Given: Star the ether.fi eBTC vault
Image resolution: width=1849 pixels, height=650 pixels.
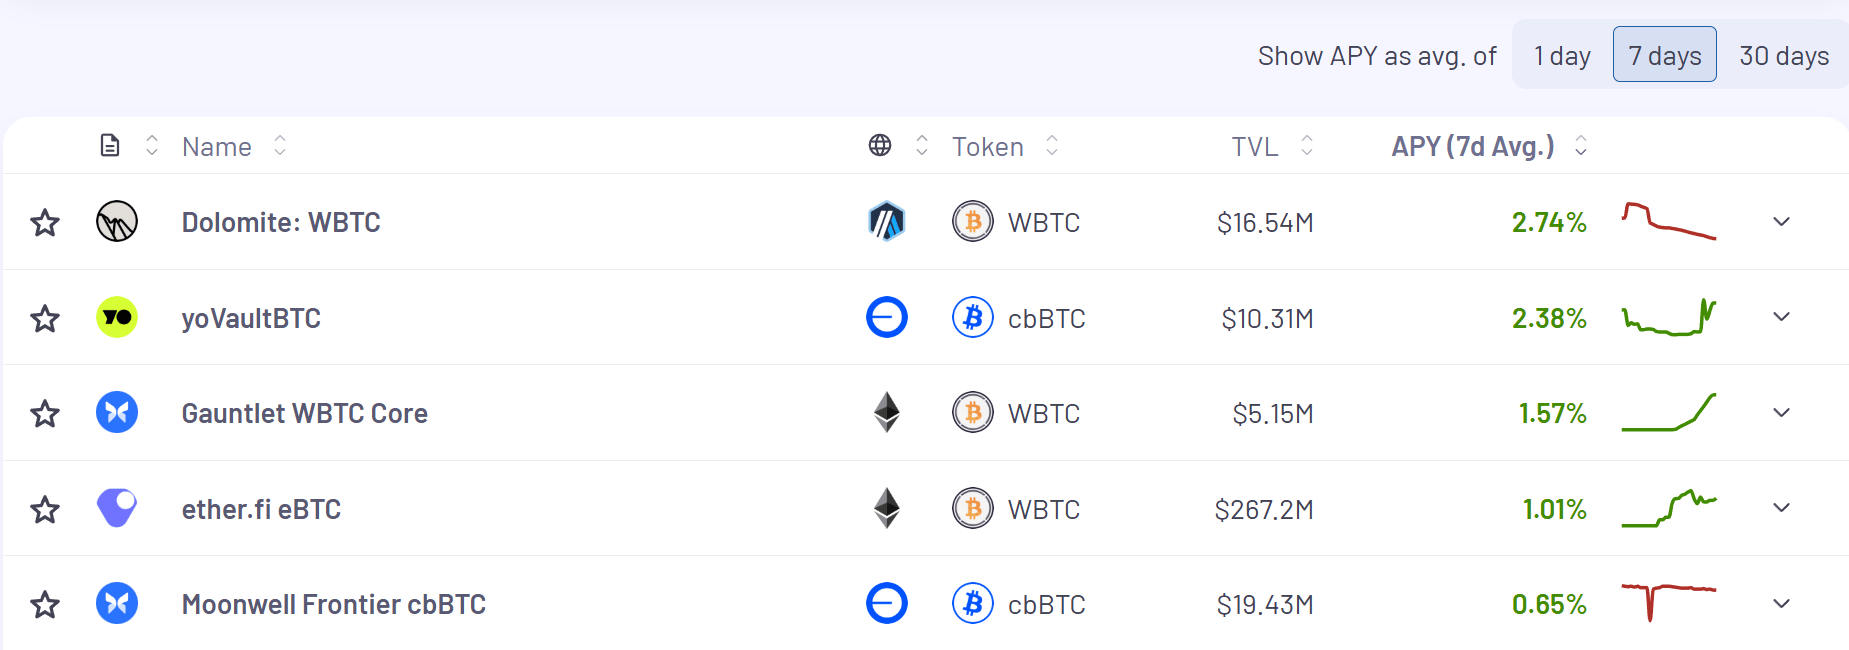Looking at the screenshot, I should (x=45, y=509).
